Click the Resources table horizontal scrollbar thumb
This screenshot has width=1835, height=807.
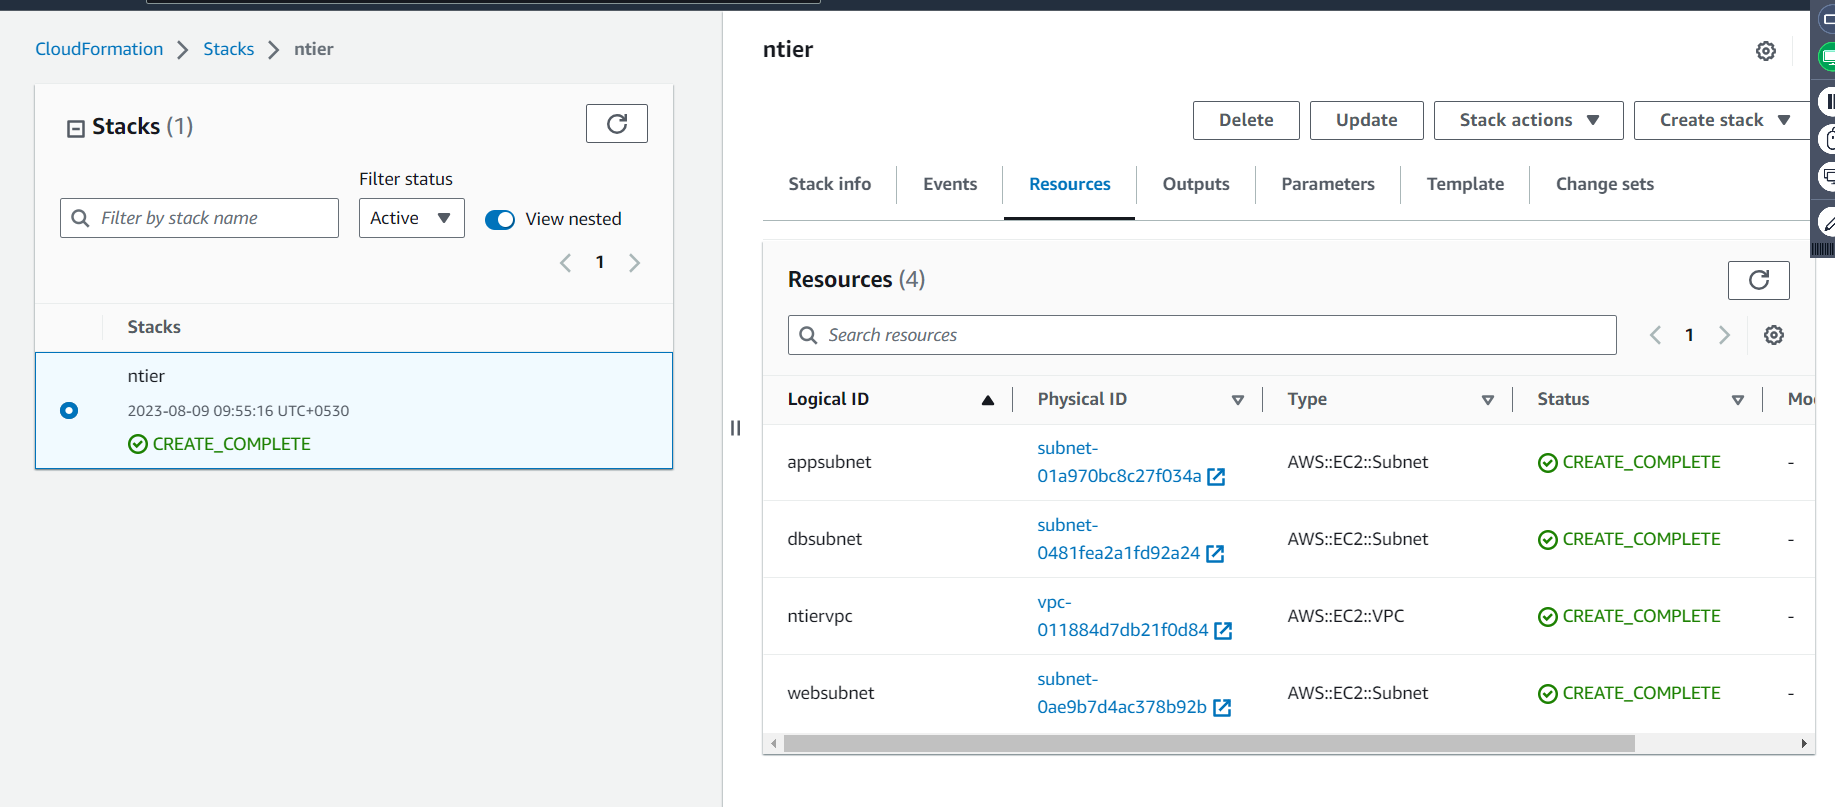pyautogui.click(x=1209, y=744)
